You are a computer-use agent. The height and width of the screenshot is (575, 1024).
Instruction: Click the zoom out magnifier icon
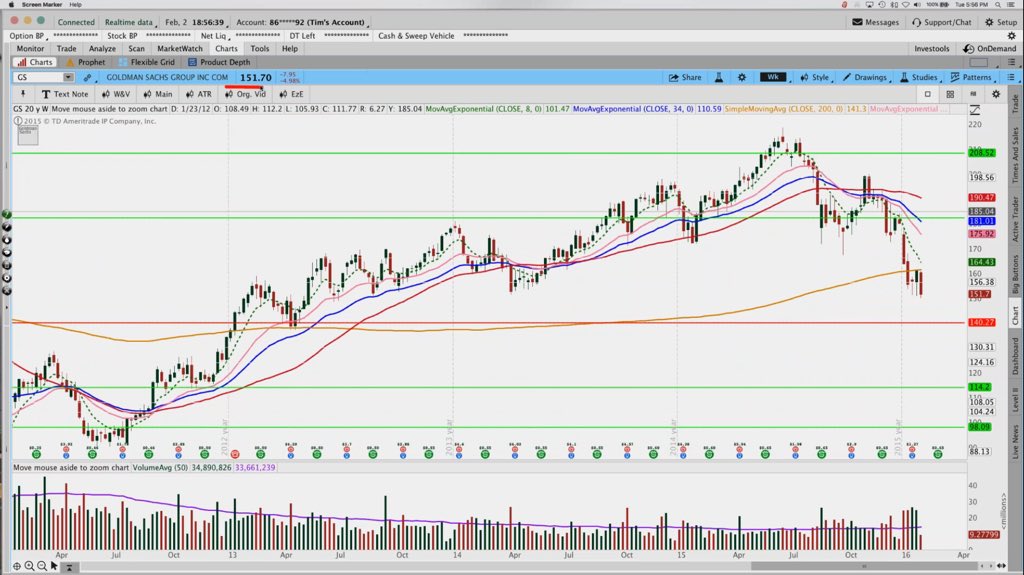(42, 567)
